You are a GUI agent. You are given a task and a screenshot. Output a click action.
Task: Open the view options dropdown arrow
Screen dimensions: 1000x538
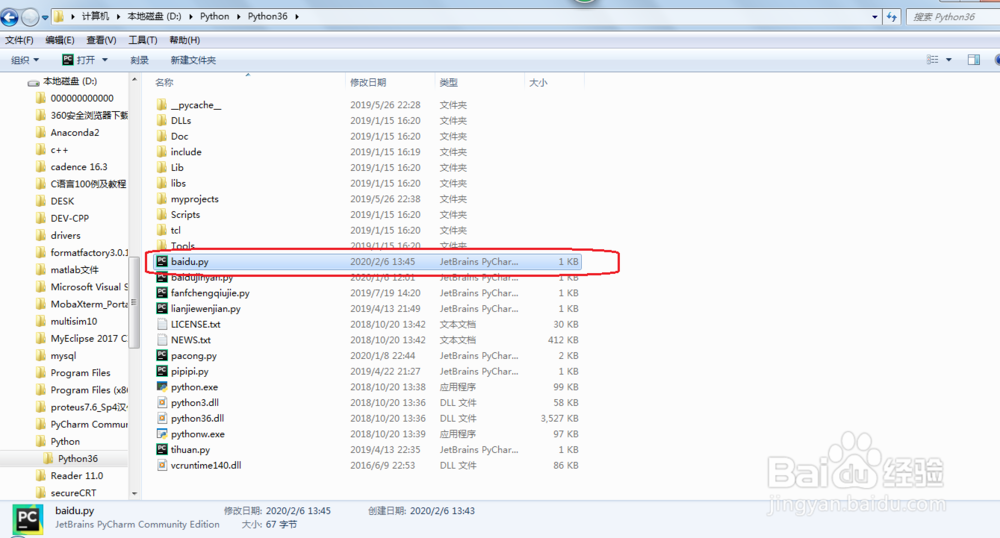point(948,60)
